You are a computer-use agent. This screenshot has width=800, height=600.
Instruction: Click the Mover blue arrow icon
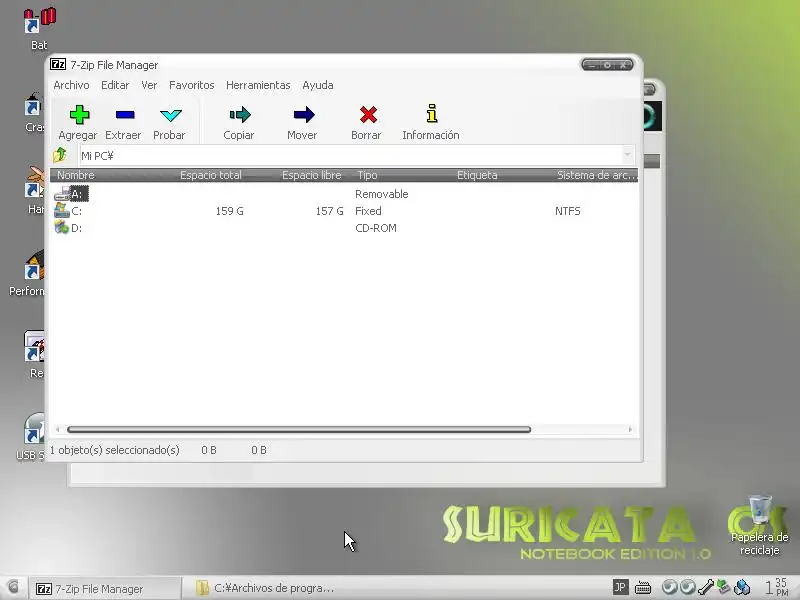[x=304, y=115]
